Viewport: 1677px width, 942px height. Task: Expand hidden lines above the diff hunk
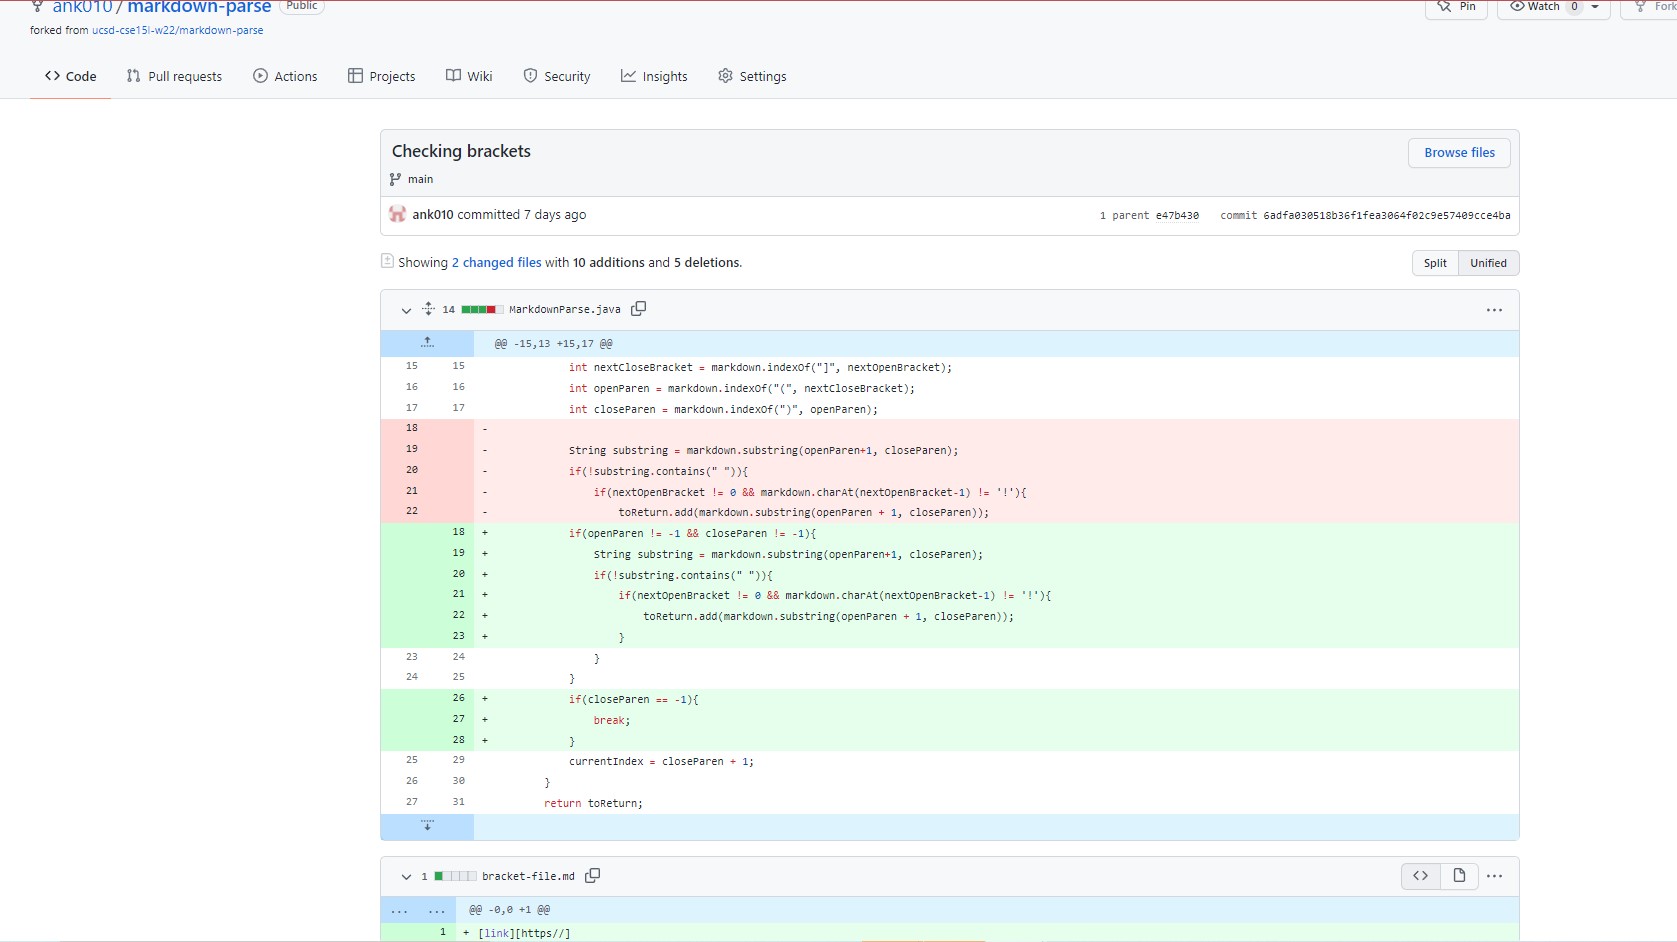point(427,343)
